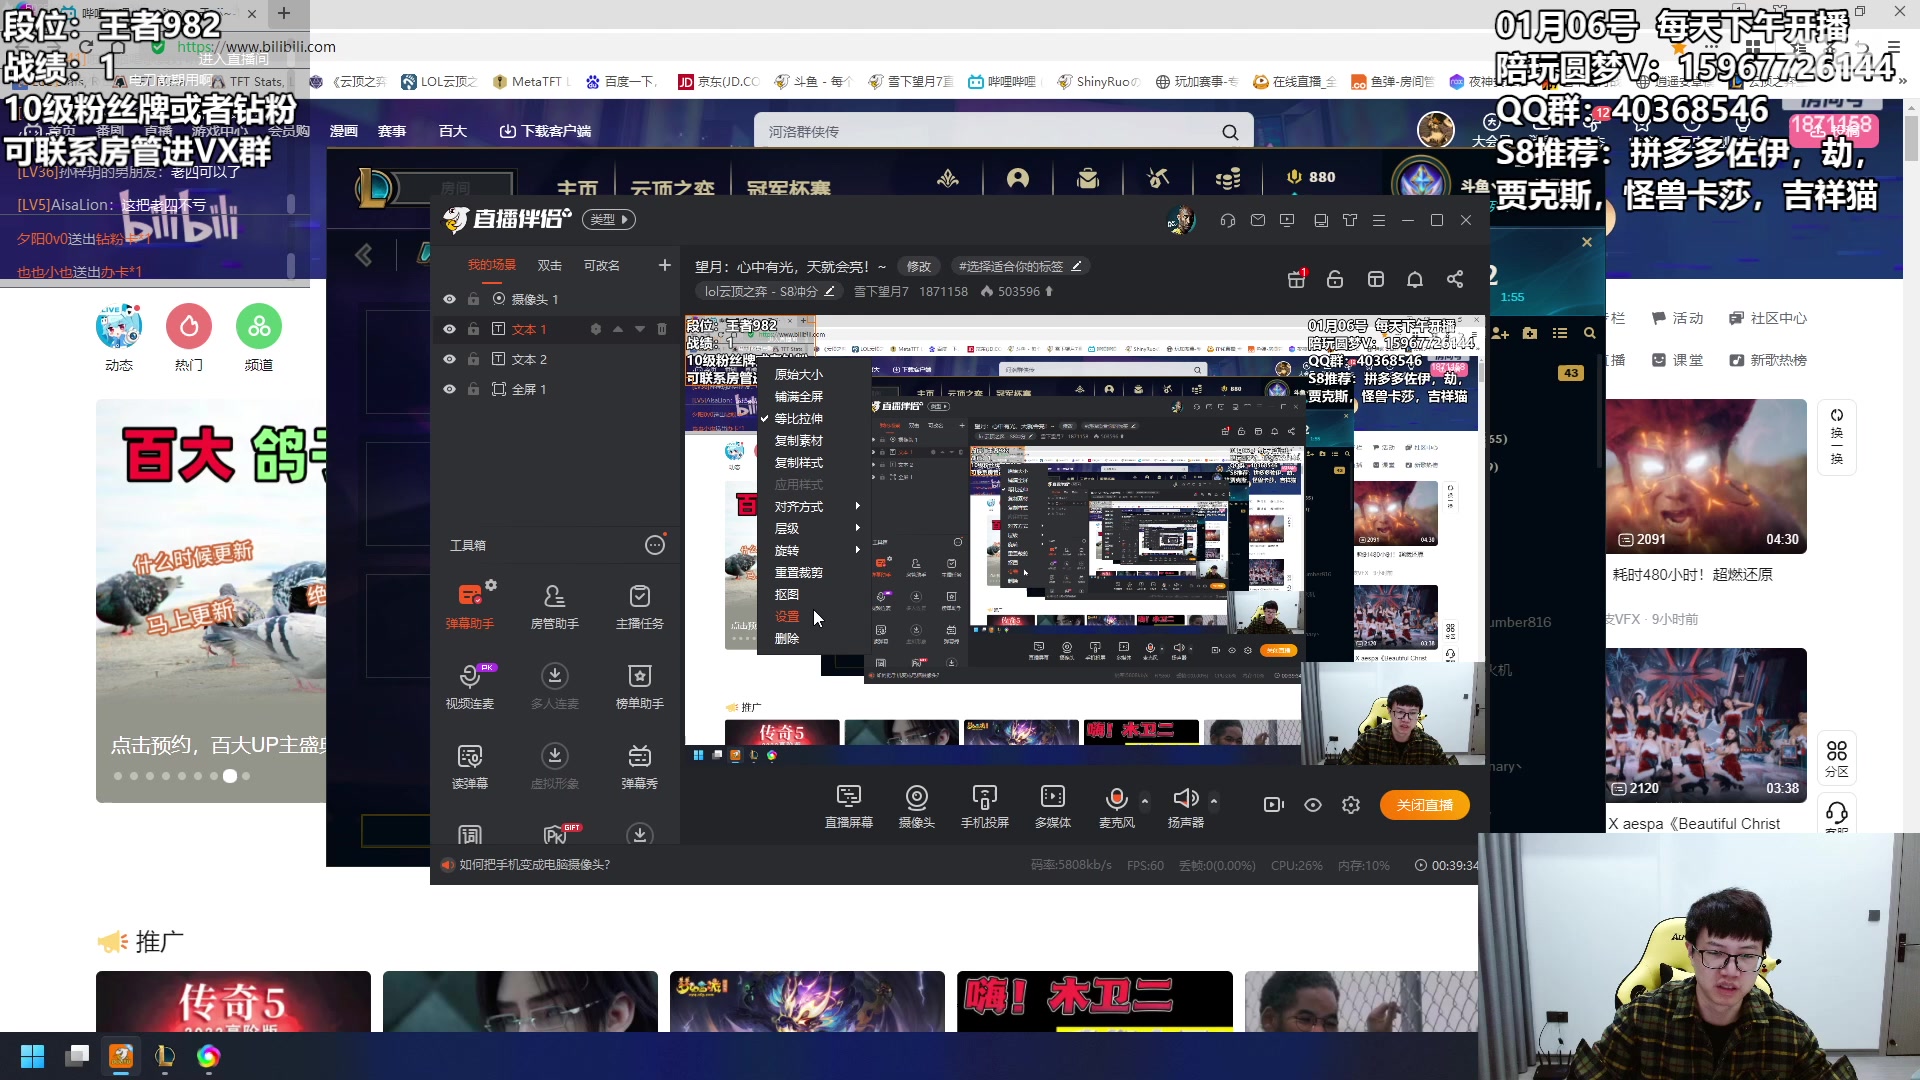Expand 旋转 submenu
This screenshot has height=1080, width=1920.
point(814,551)
